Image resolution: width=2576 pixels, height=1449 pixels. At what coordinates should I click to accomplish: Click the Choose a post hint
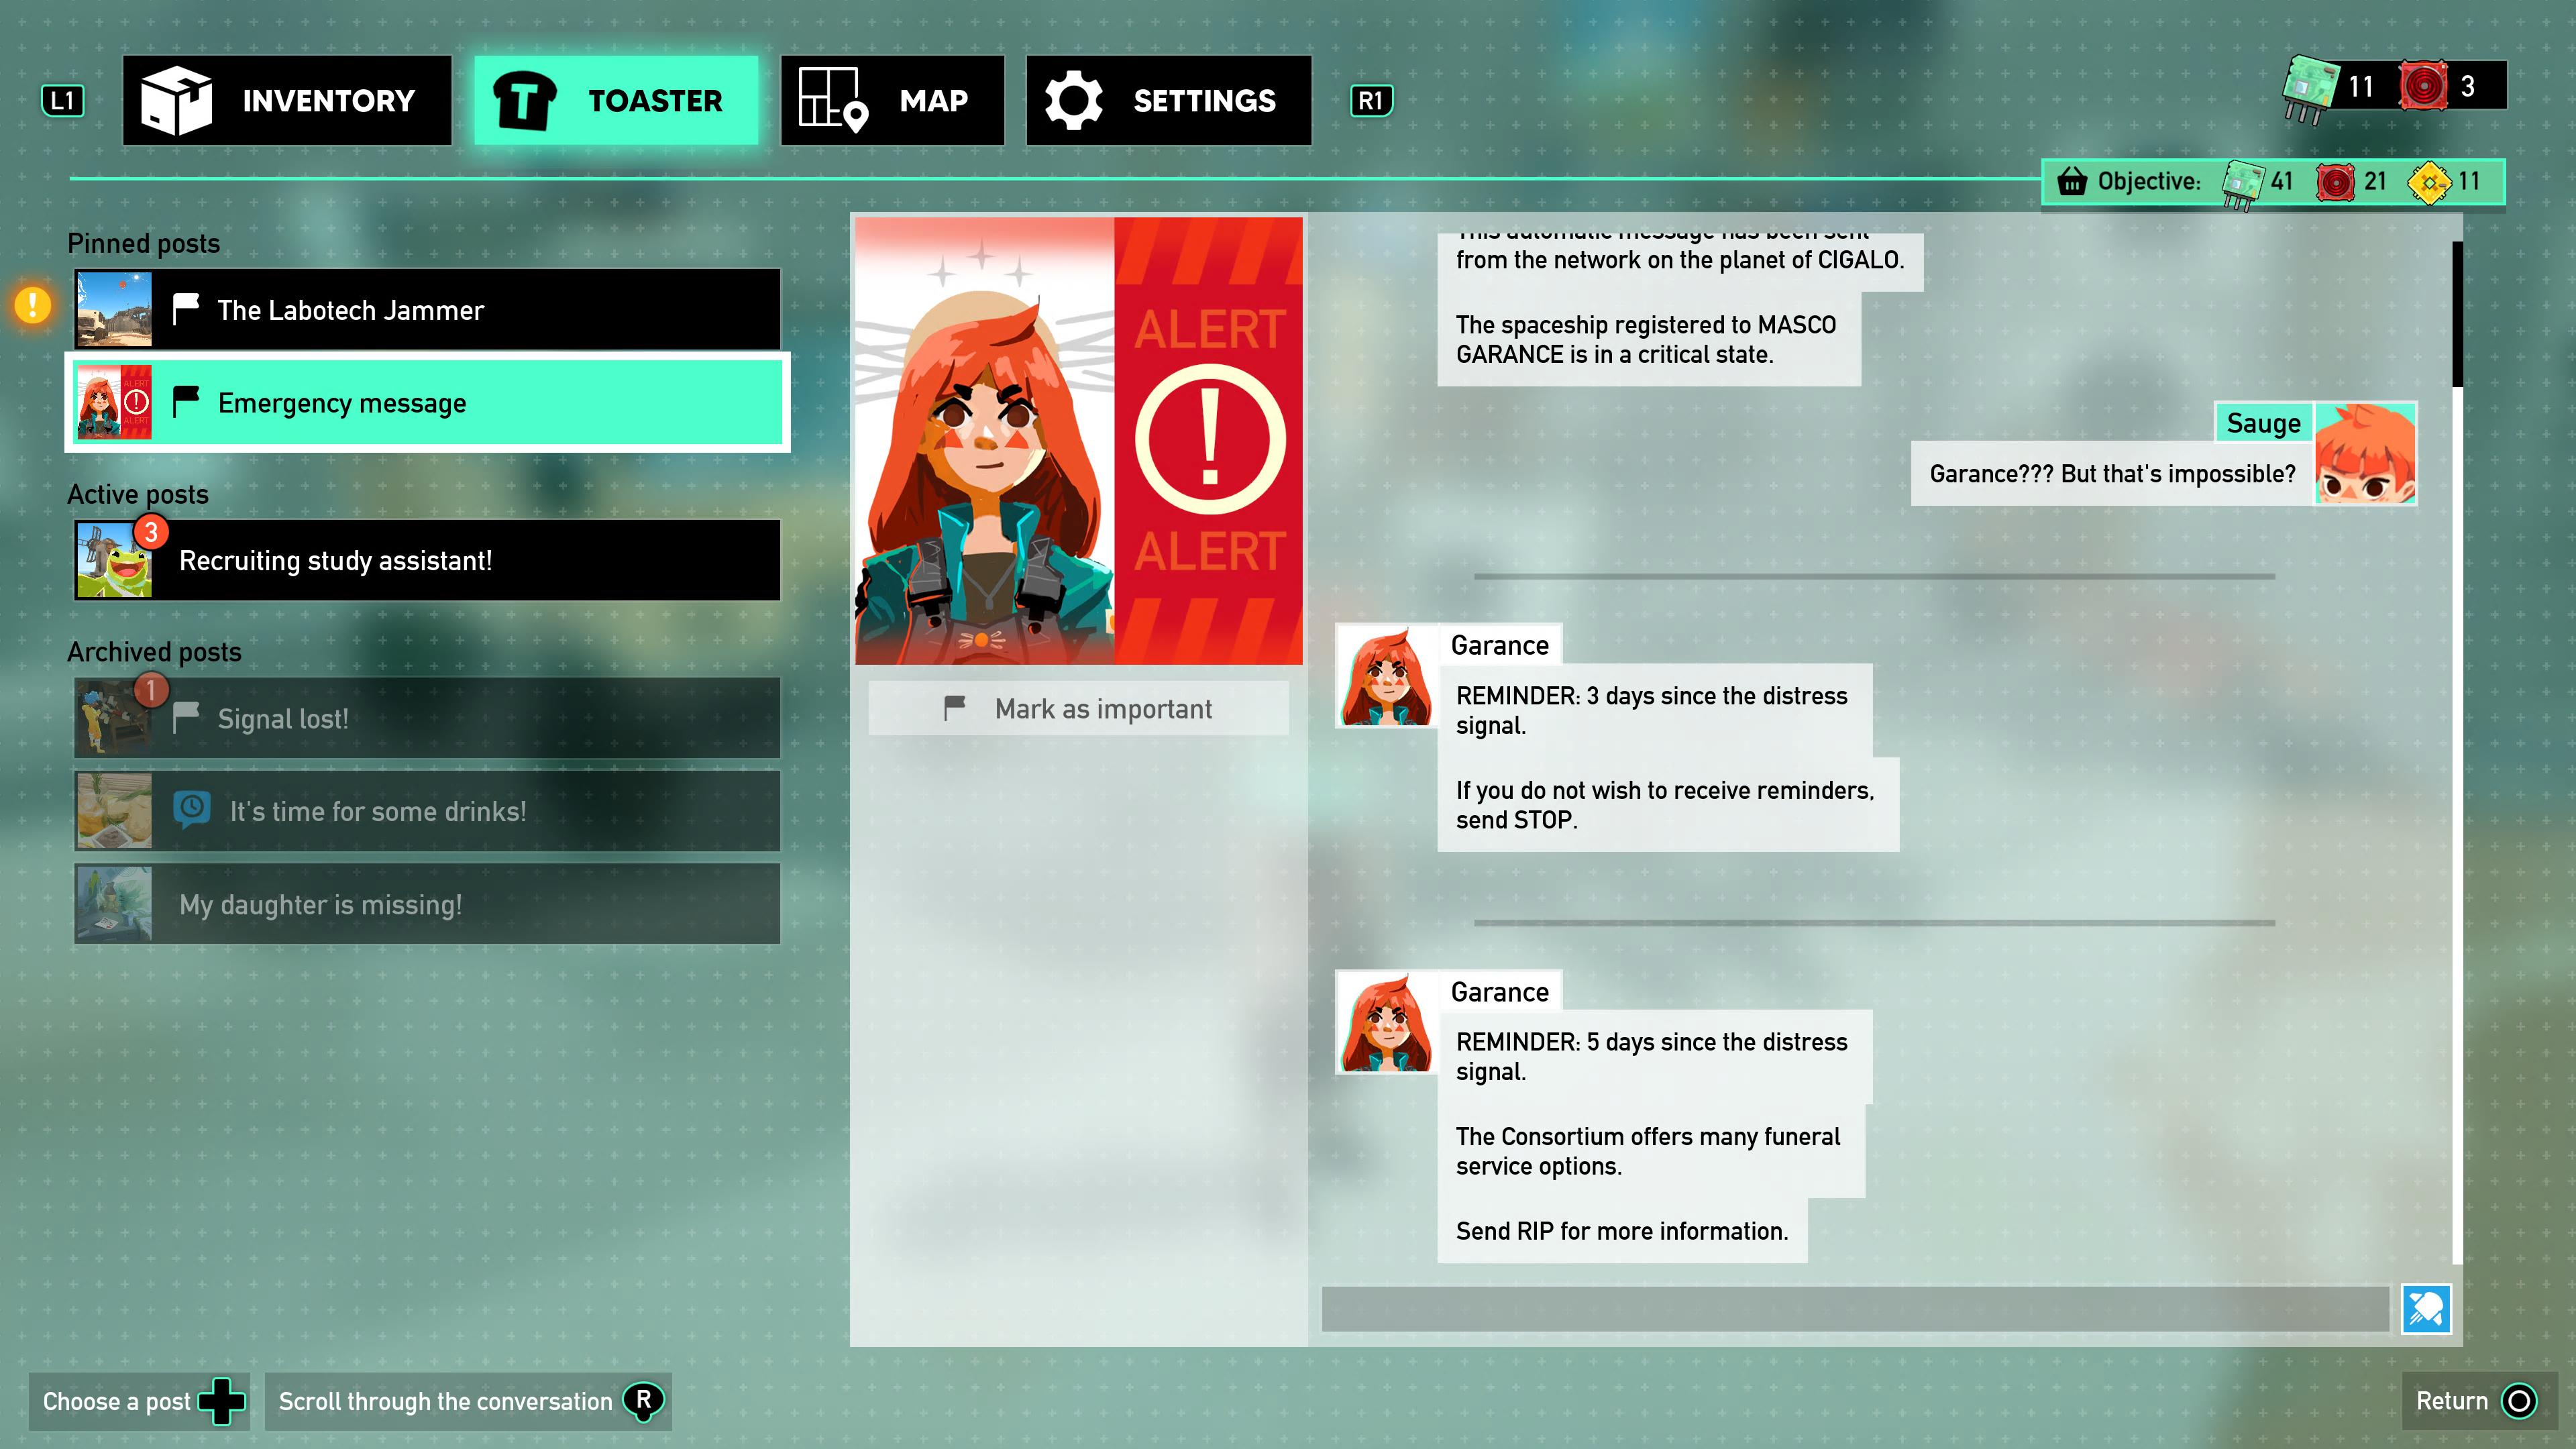coord(140,1401)
